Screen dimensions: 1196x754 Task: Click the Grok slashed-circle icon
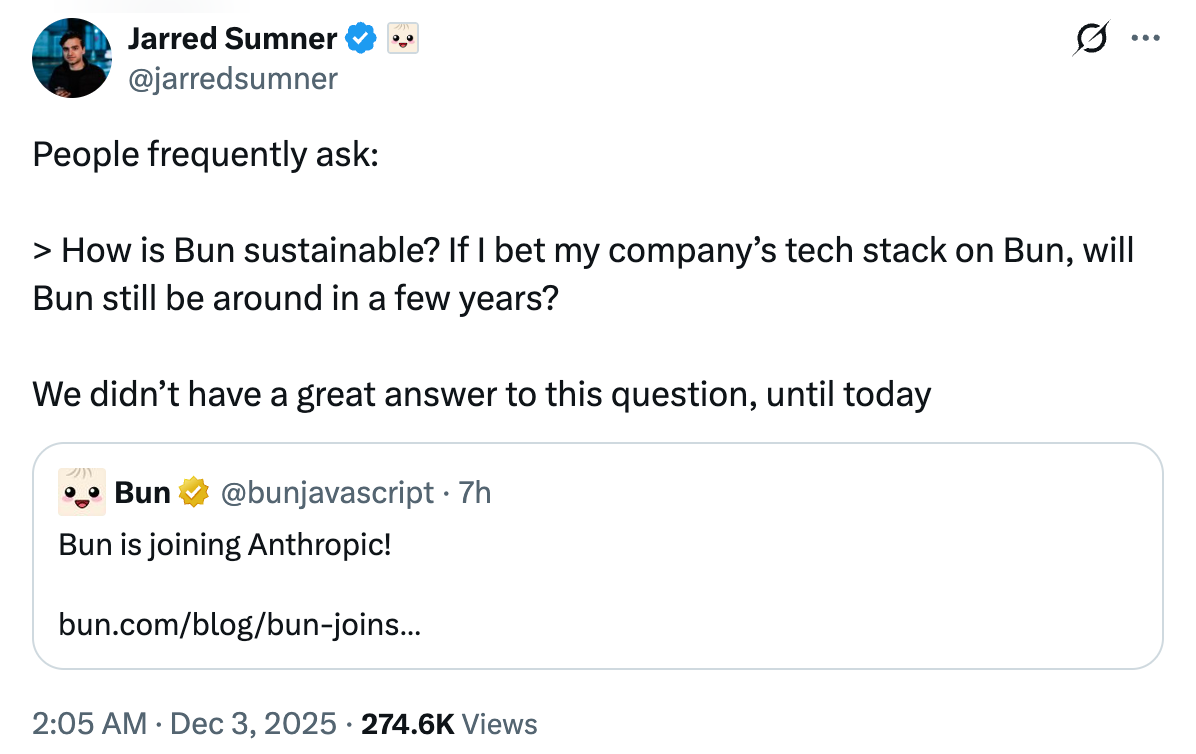coord(1090,39)
